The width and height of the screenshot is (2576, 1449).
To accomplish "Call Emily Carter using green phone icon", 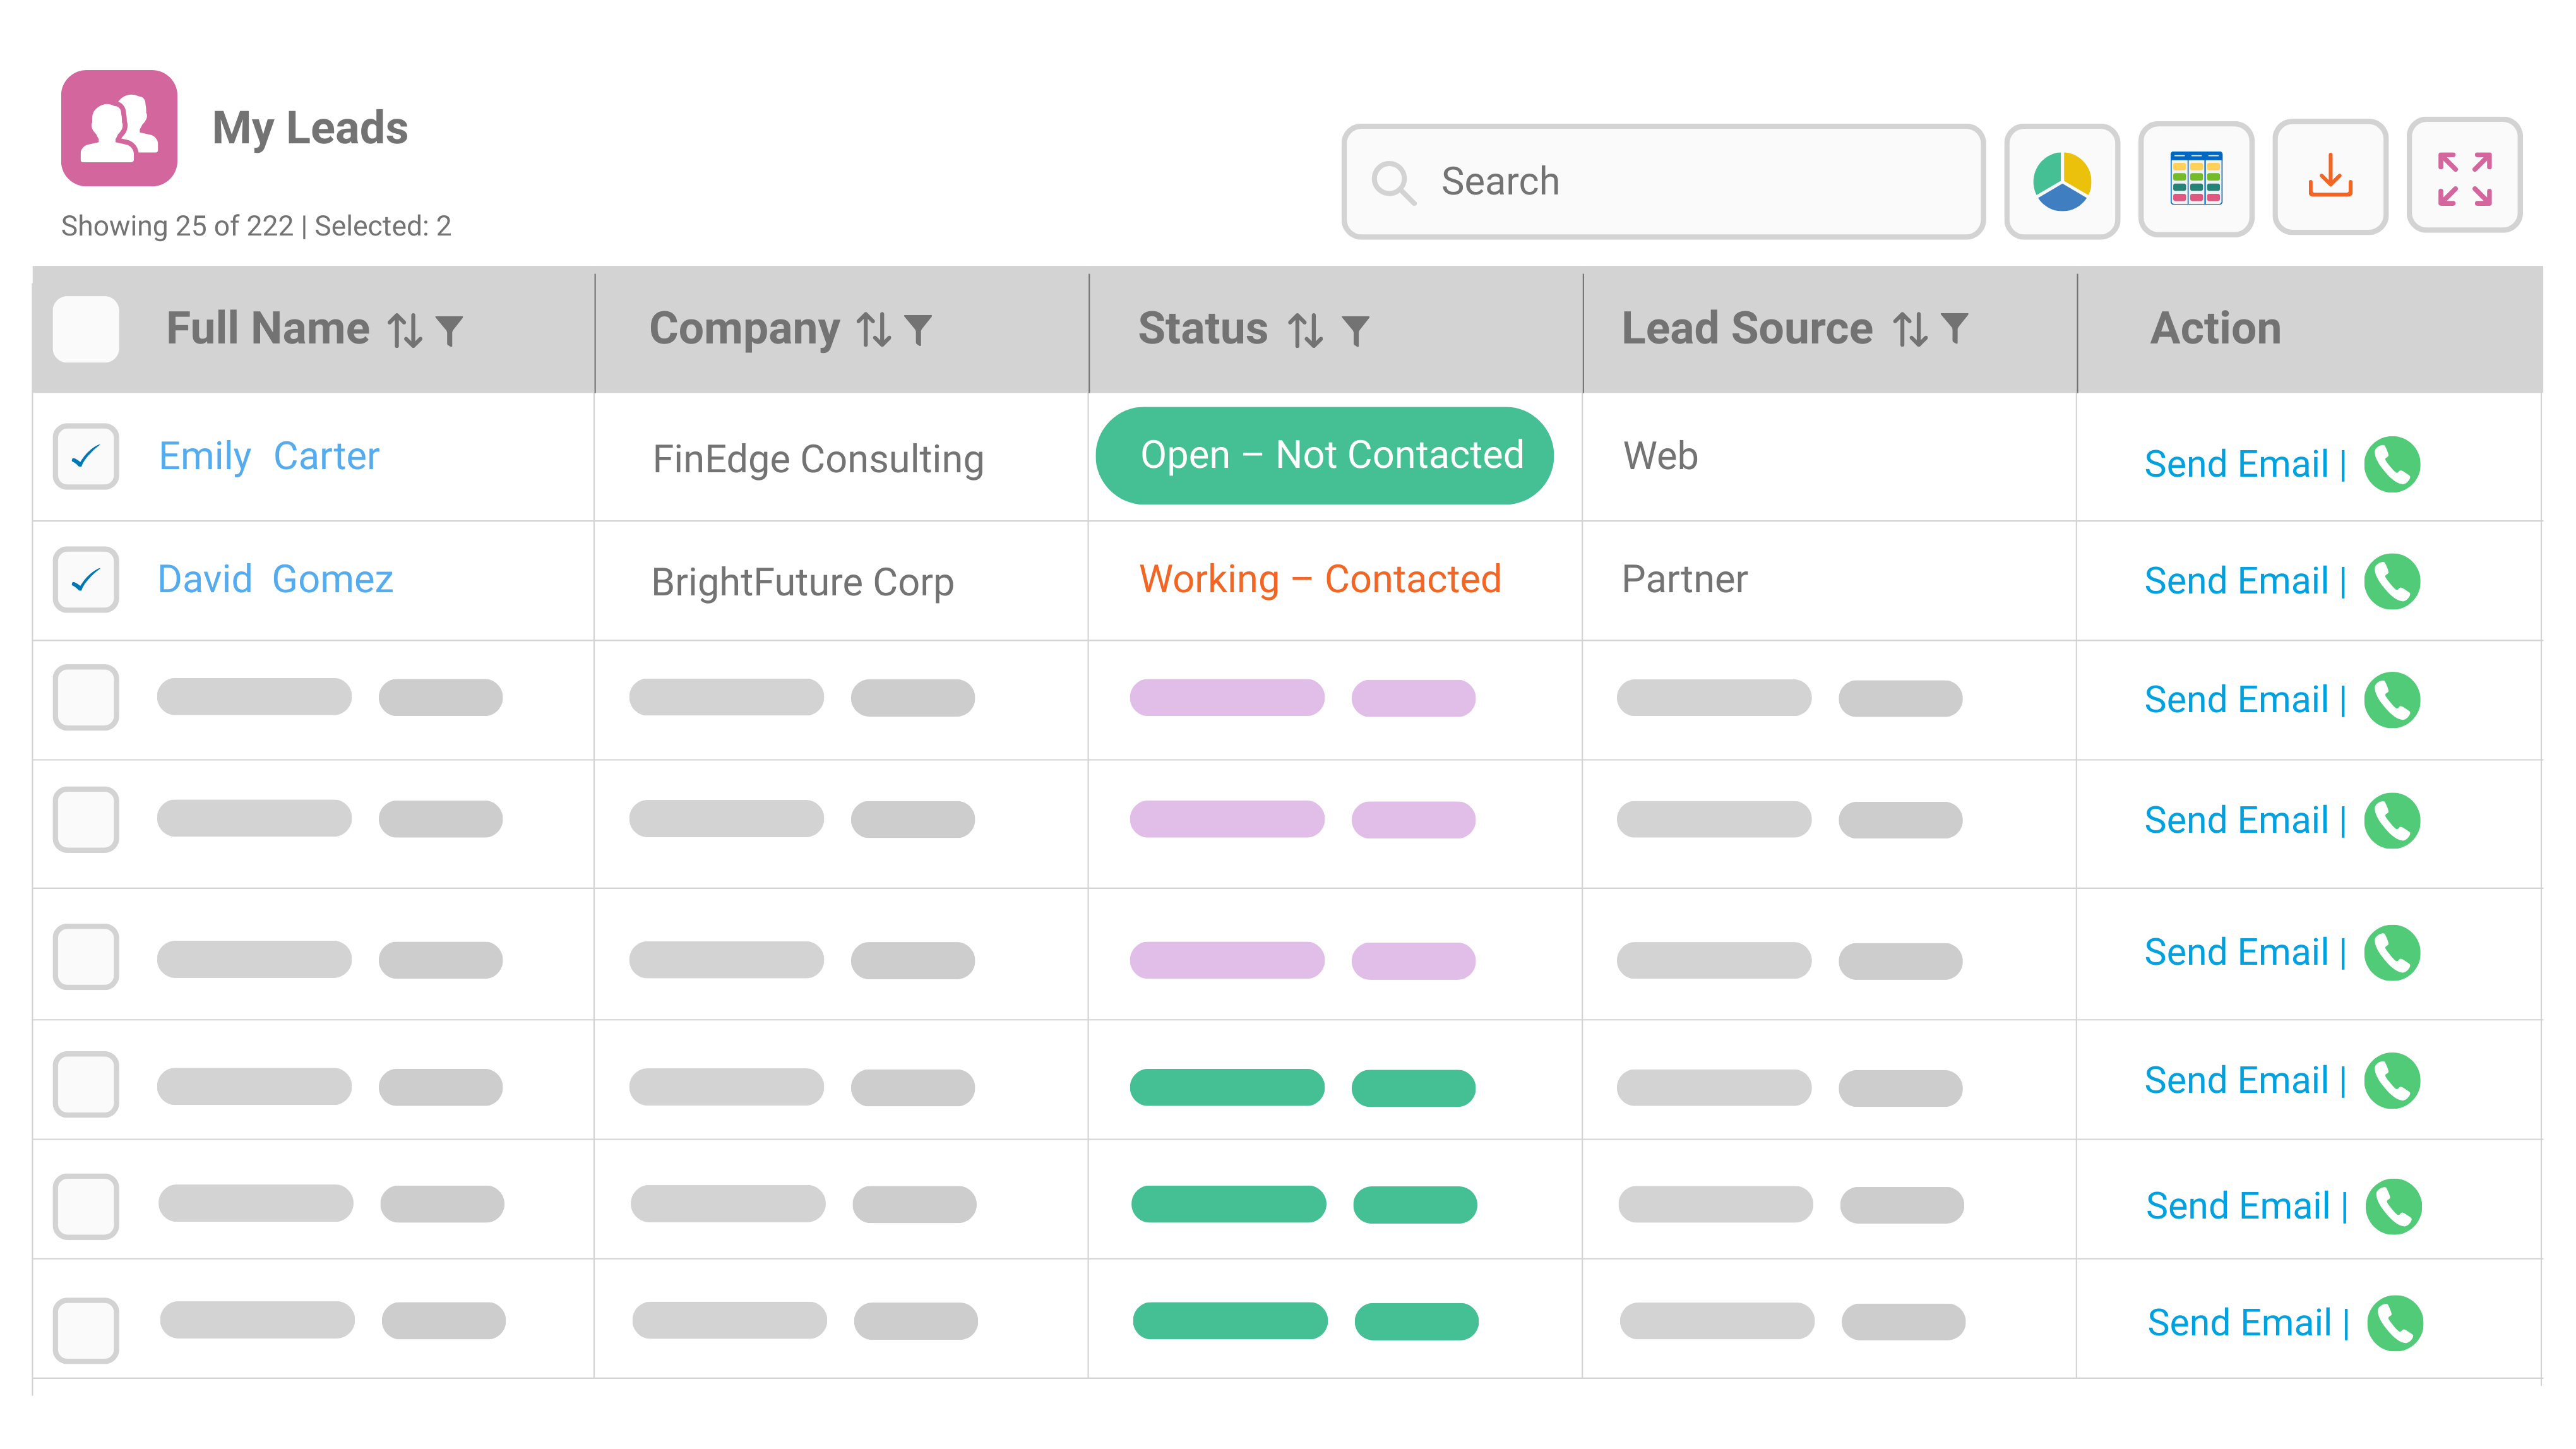I will click(2391, 464).
